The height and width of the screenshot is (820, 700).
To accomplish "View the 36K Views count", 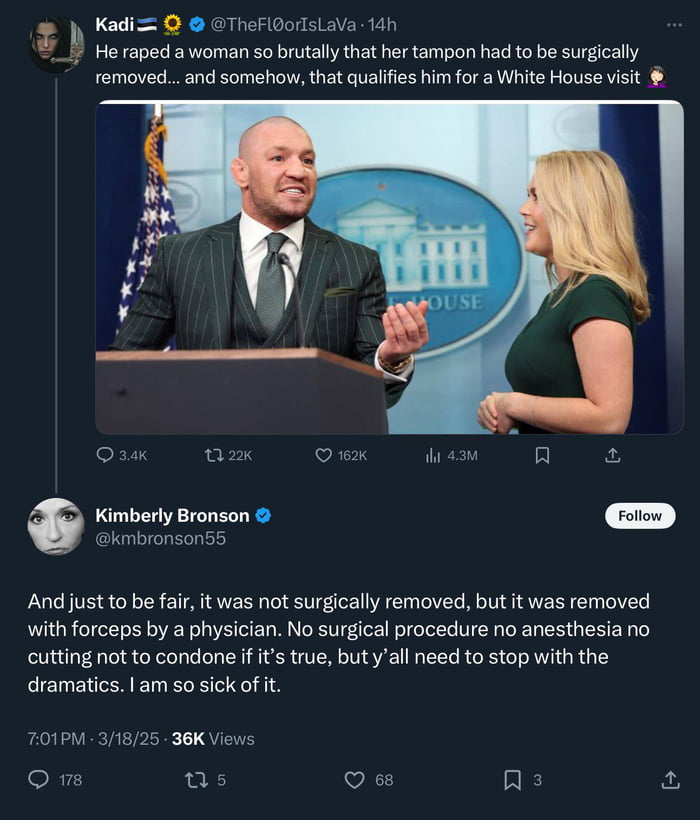I will coord(213,739).
